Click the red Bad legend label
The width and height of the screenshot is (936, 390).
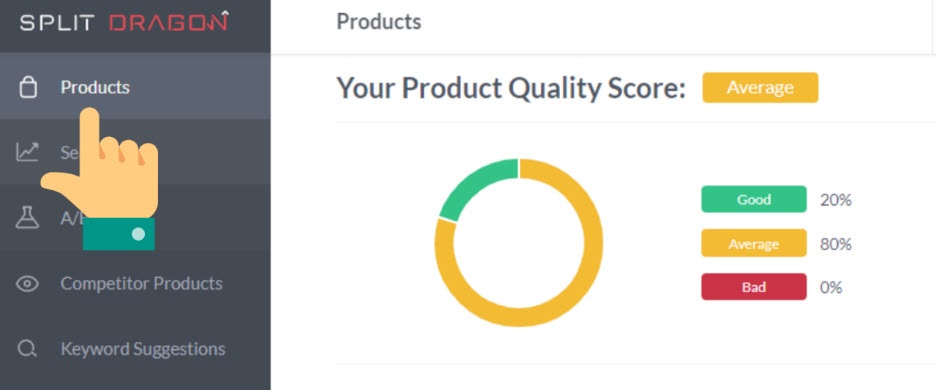[x=753, y=287]
